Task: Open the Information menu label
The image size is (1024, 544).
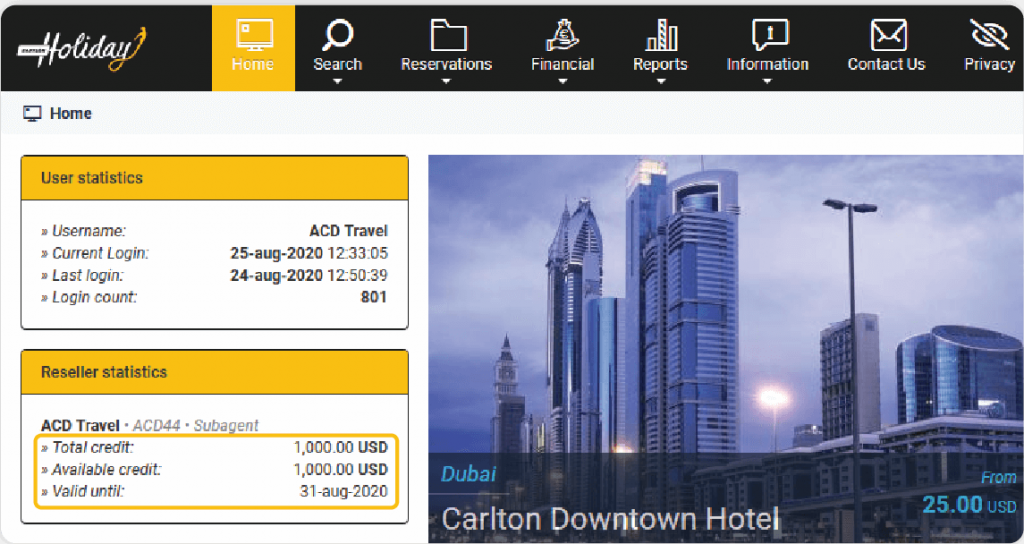Action: coord(767,64)
